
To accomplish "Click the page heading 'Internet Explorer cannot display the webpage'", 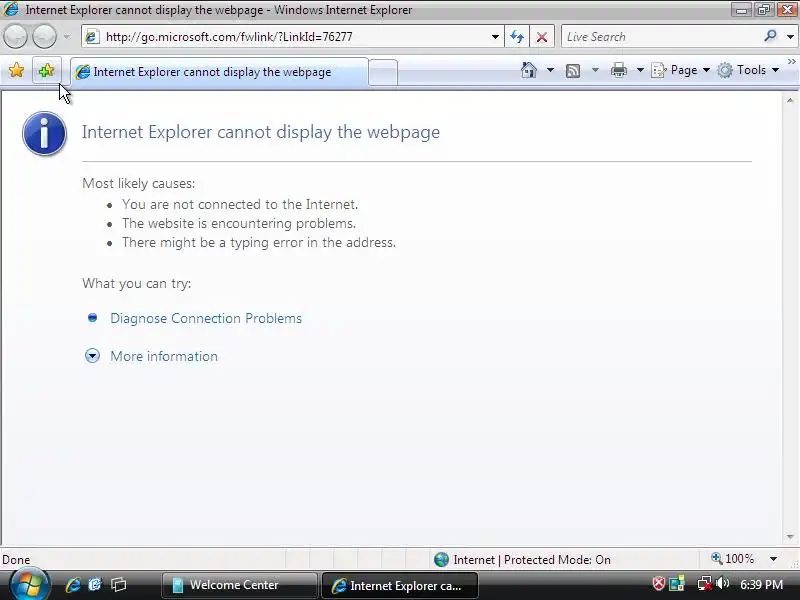I will coord(261,132).
